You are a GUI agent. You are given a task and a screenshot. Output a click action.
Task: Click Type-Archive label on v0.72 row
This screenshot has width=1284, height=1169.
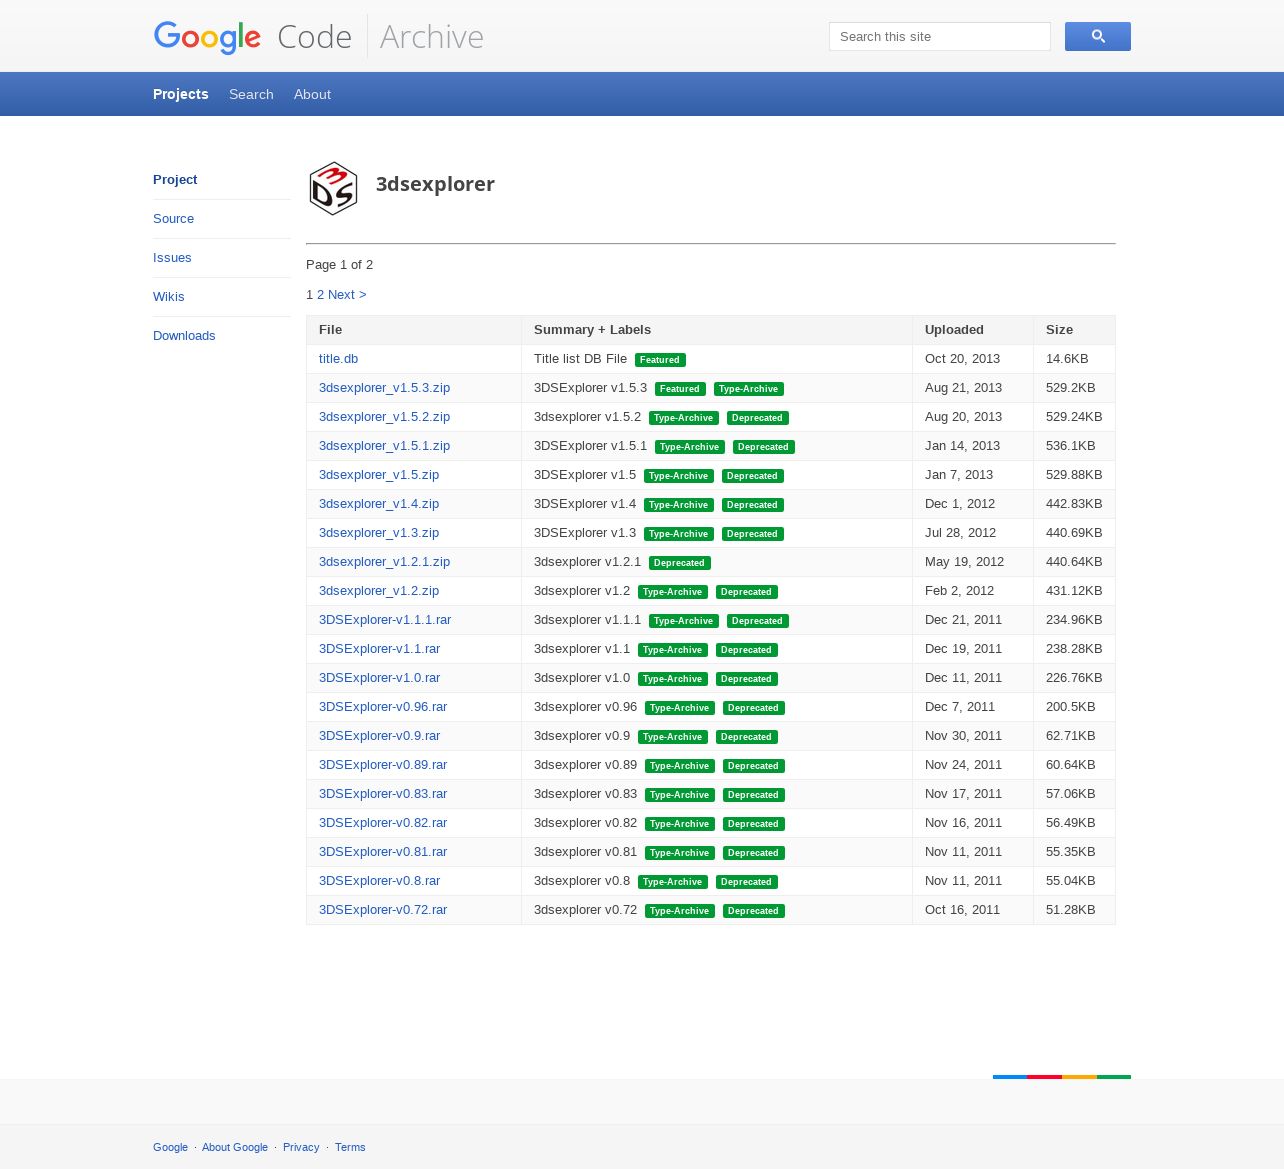[x=680, y=911]
